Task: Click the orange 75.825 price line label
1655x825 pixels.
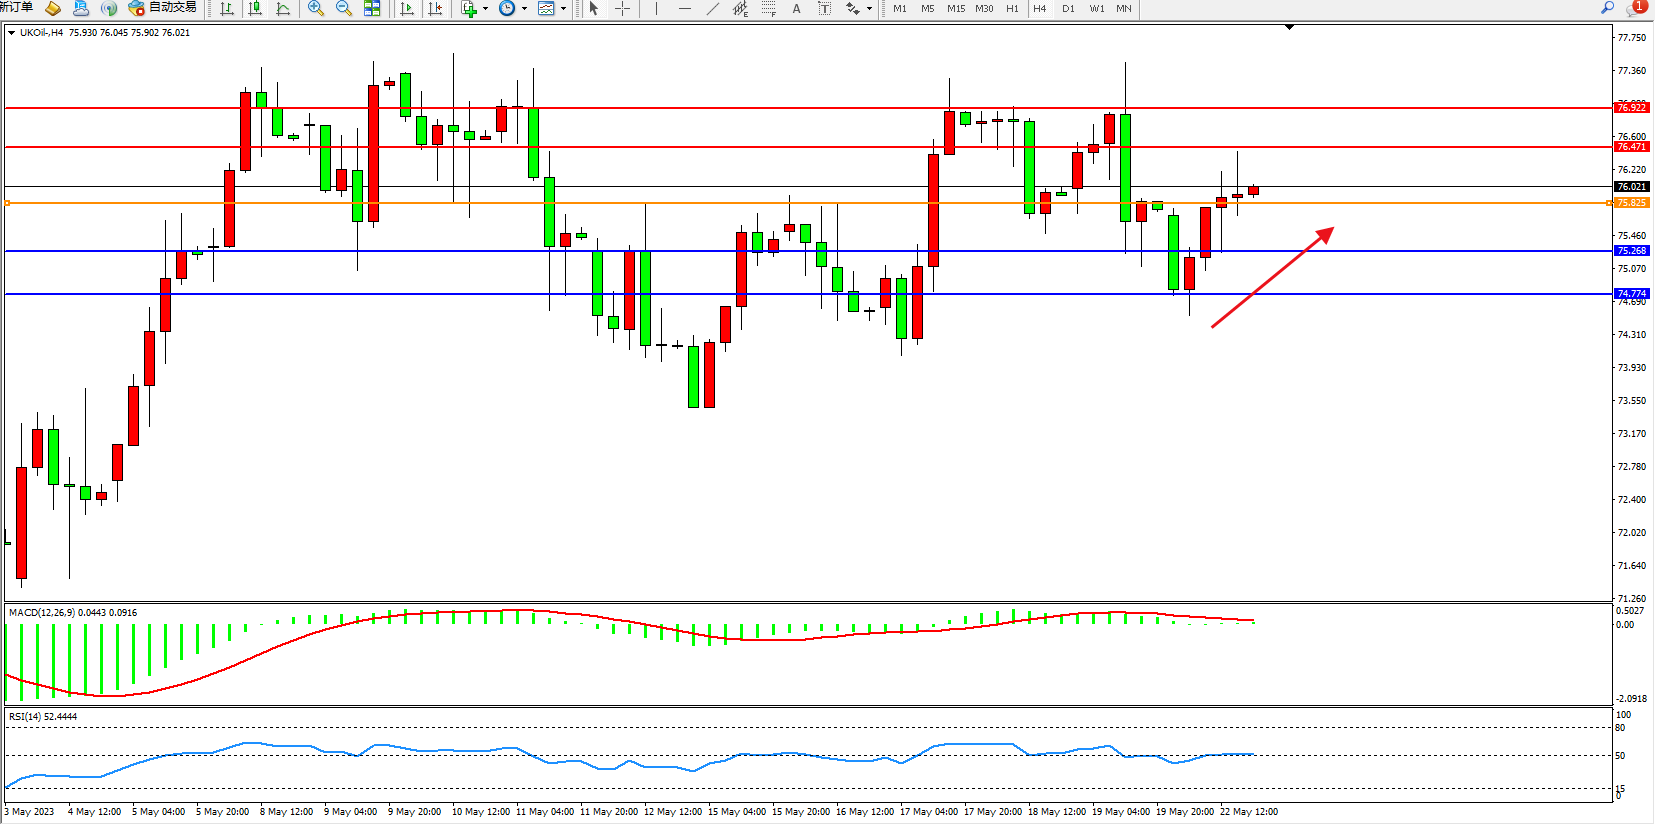Action: [x=1631, y=203]
